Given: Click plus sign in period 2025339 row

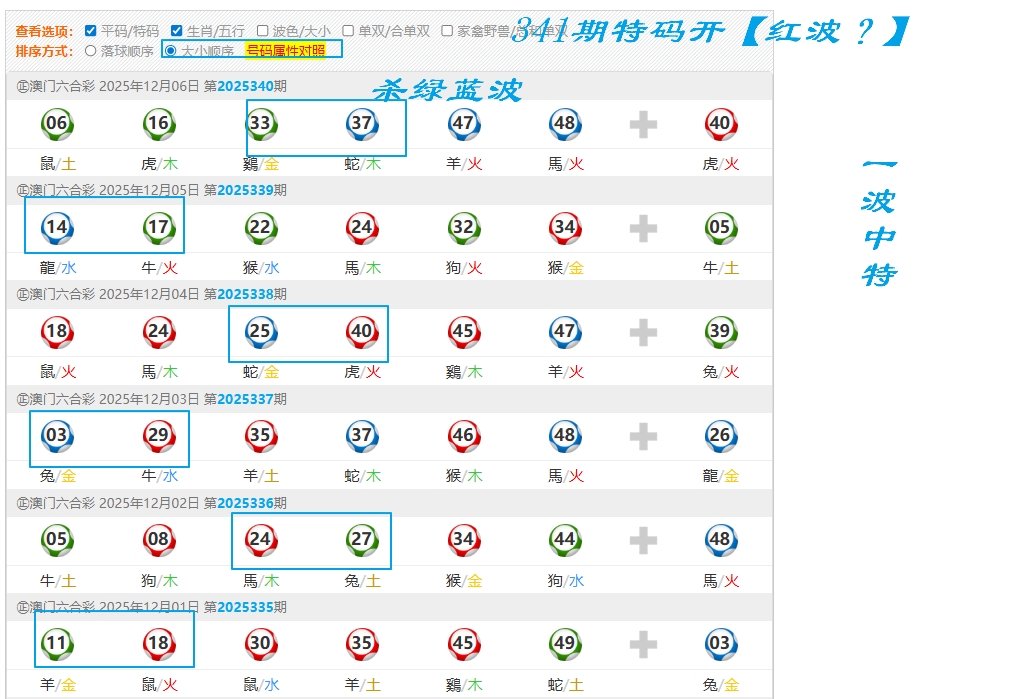Looking at the screenshot, I should click(x=643, y=229).
